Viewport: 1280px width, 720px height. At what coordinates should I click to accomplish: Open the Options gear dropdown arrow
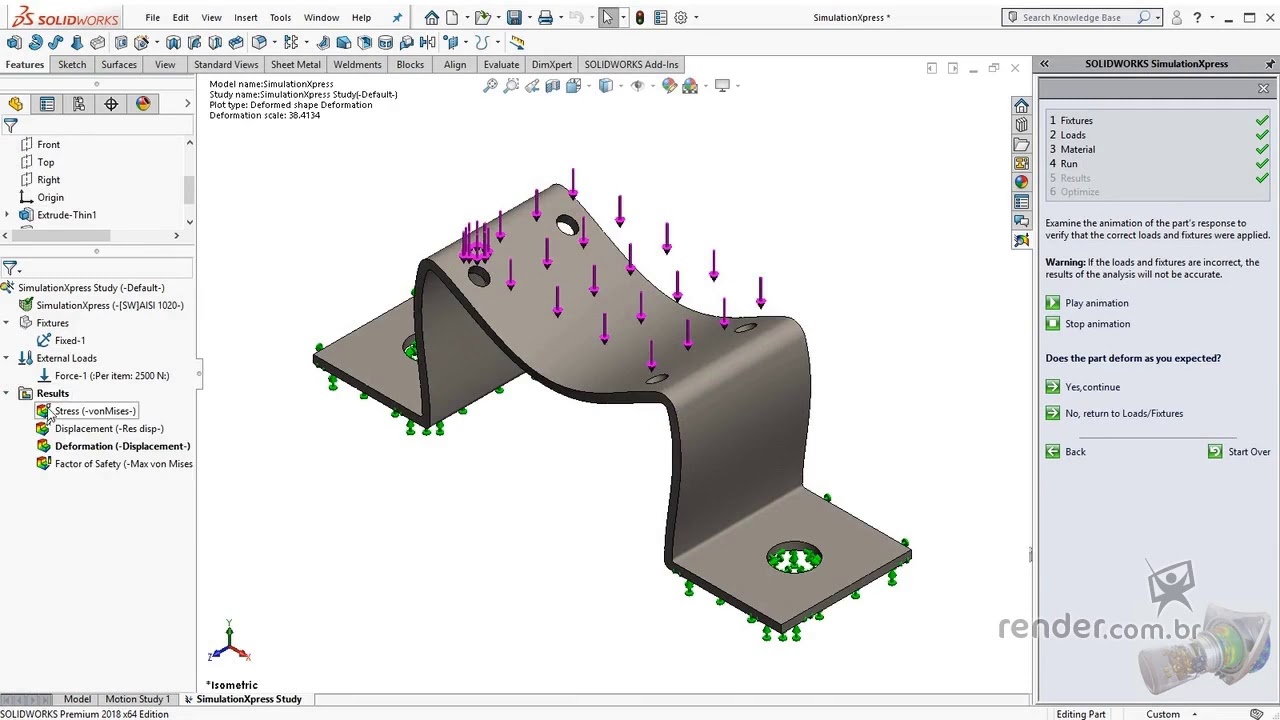(695, 17)
